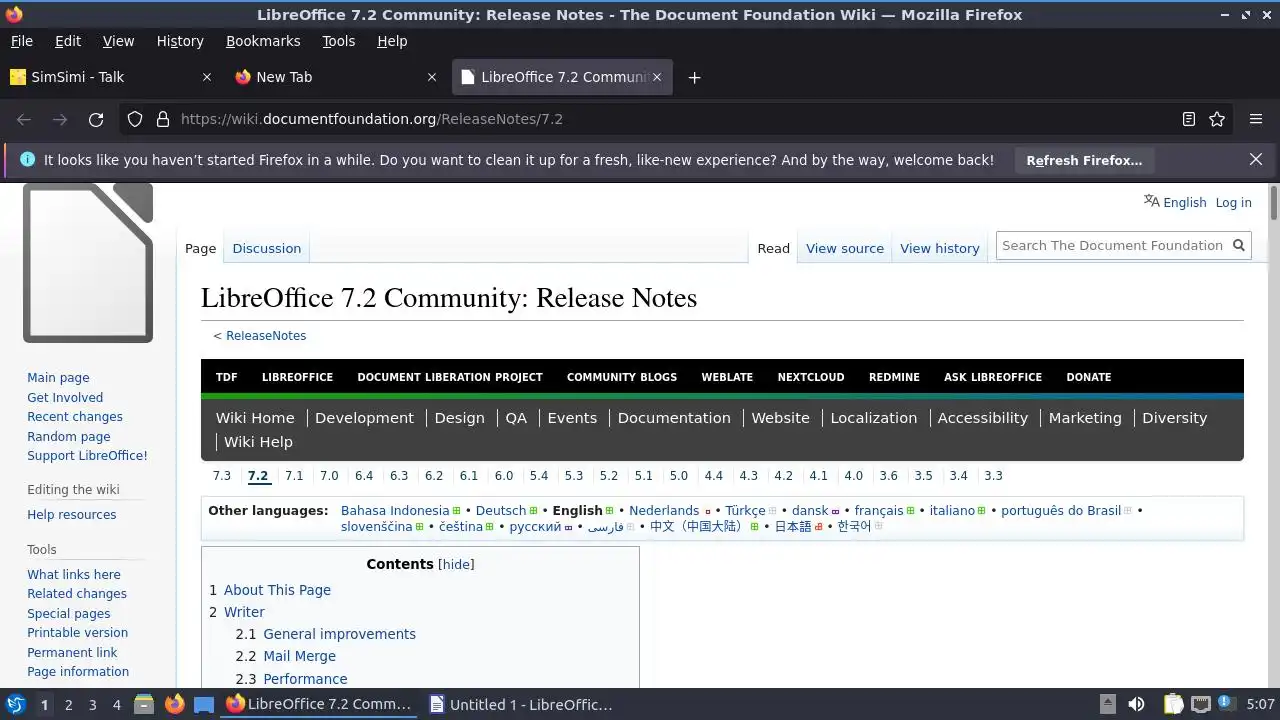This screenshot has height=720, width=1280.
Task: Switch to workspace 4 in pager
Action: pos(116,704)
